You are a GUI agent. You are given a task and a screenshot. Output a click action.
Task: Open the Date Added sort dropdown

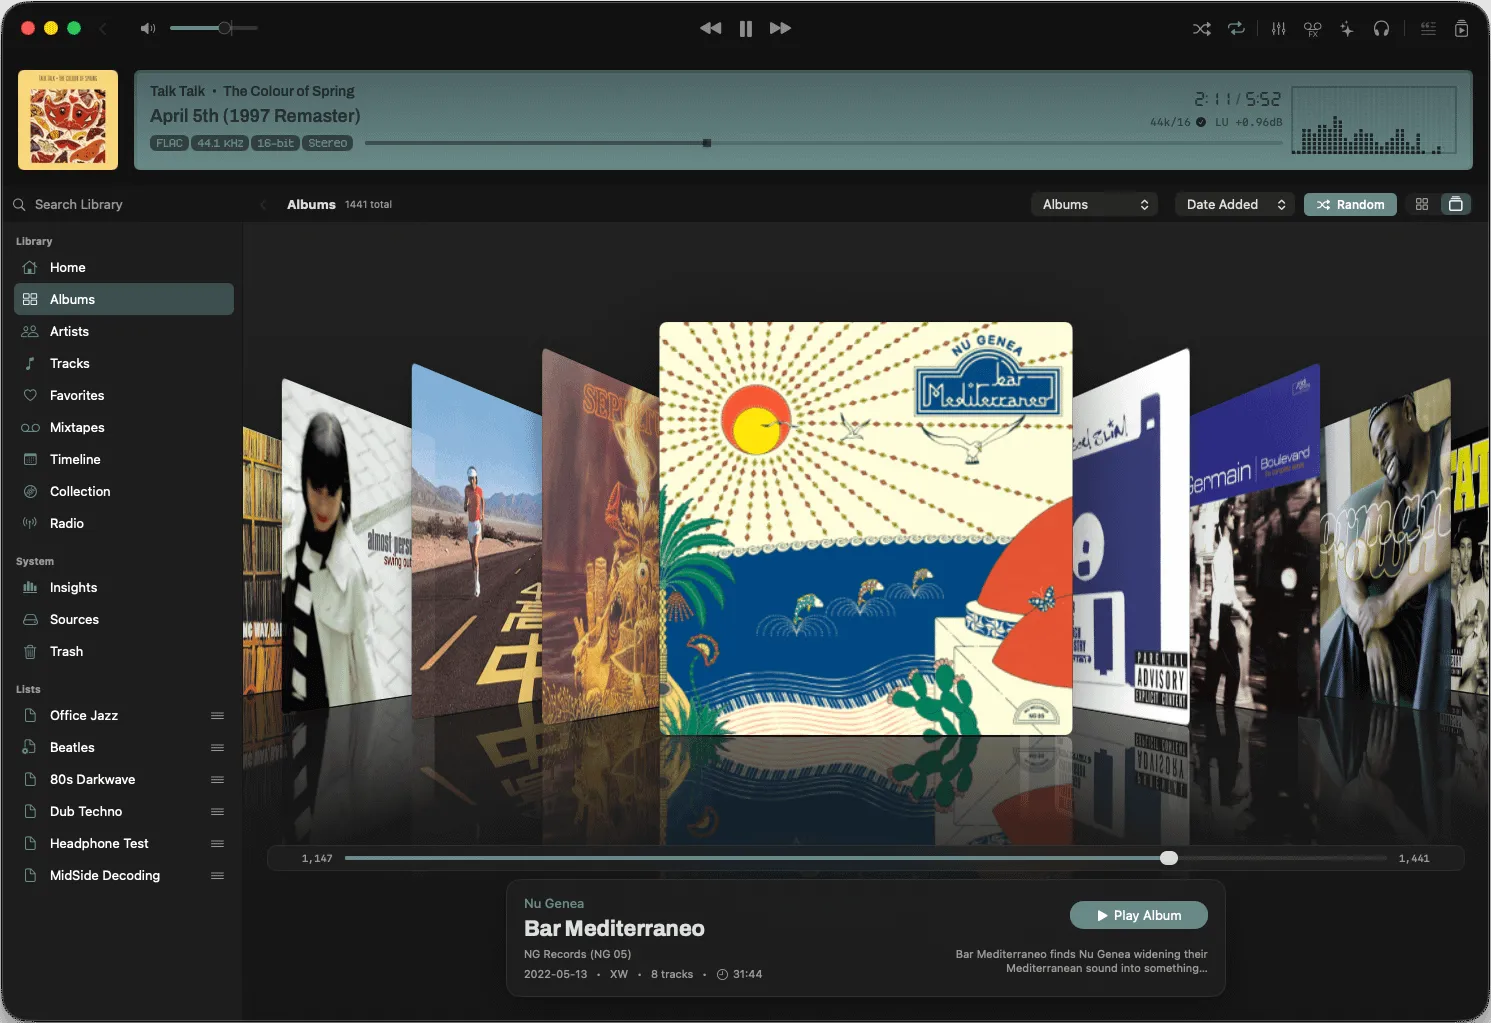click(x=1235, y=204)
